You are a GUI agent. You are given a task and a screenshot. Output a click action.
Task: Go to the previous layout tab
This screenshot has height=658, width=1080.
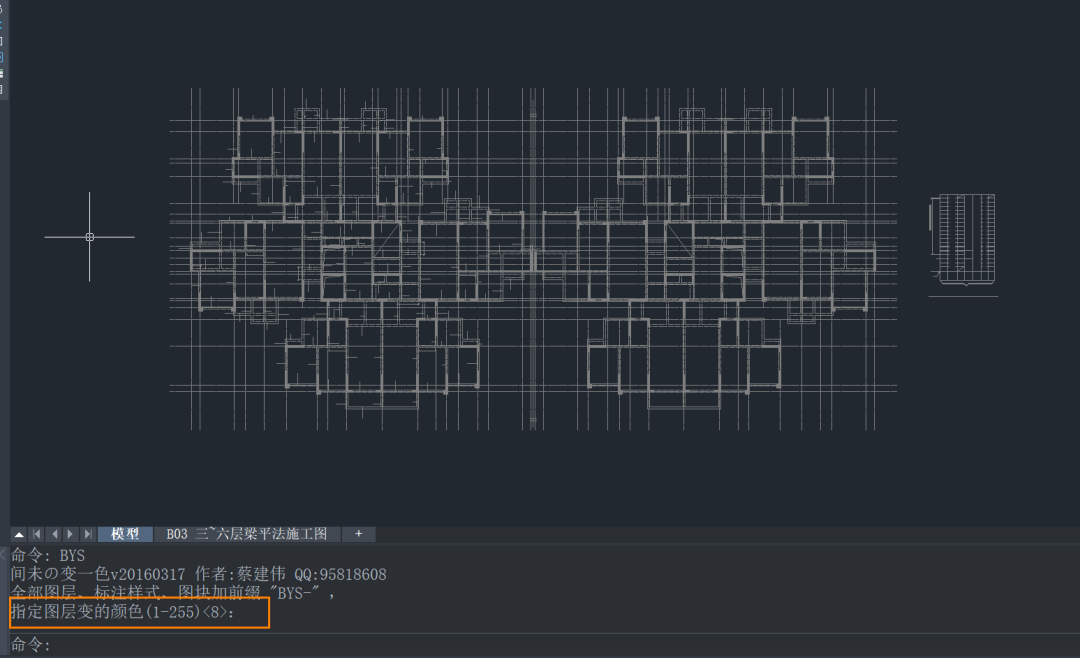[x=54, y=535]
